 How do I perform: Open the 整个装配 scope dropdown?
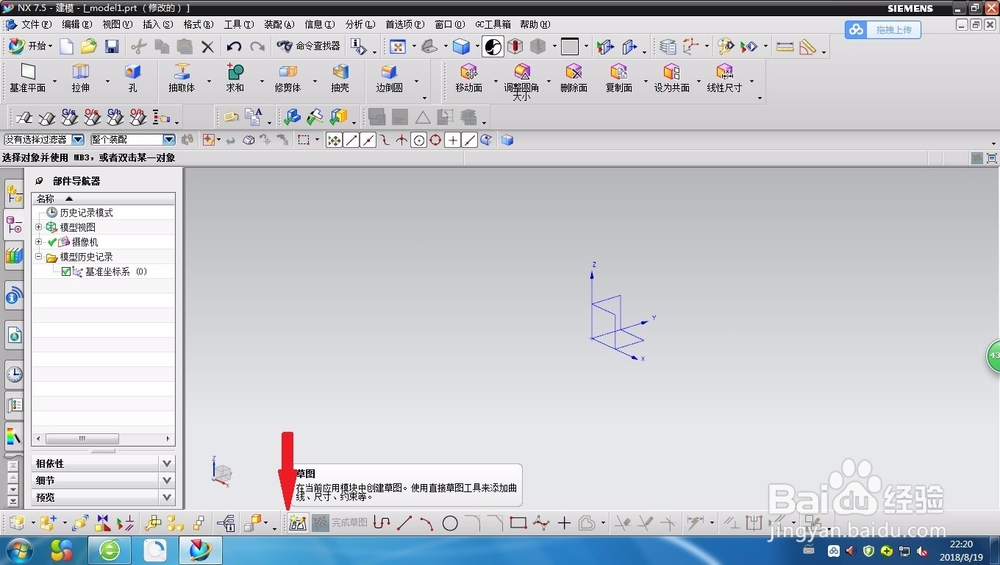click(x=169, y=139)
